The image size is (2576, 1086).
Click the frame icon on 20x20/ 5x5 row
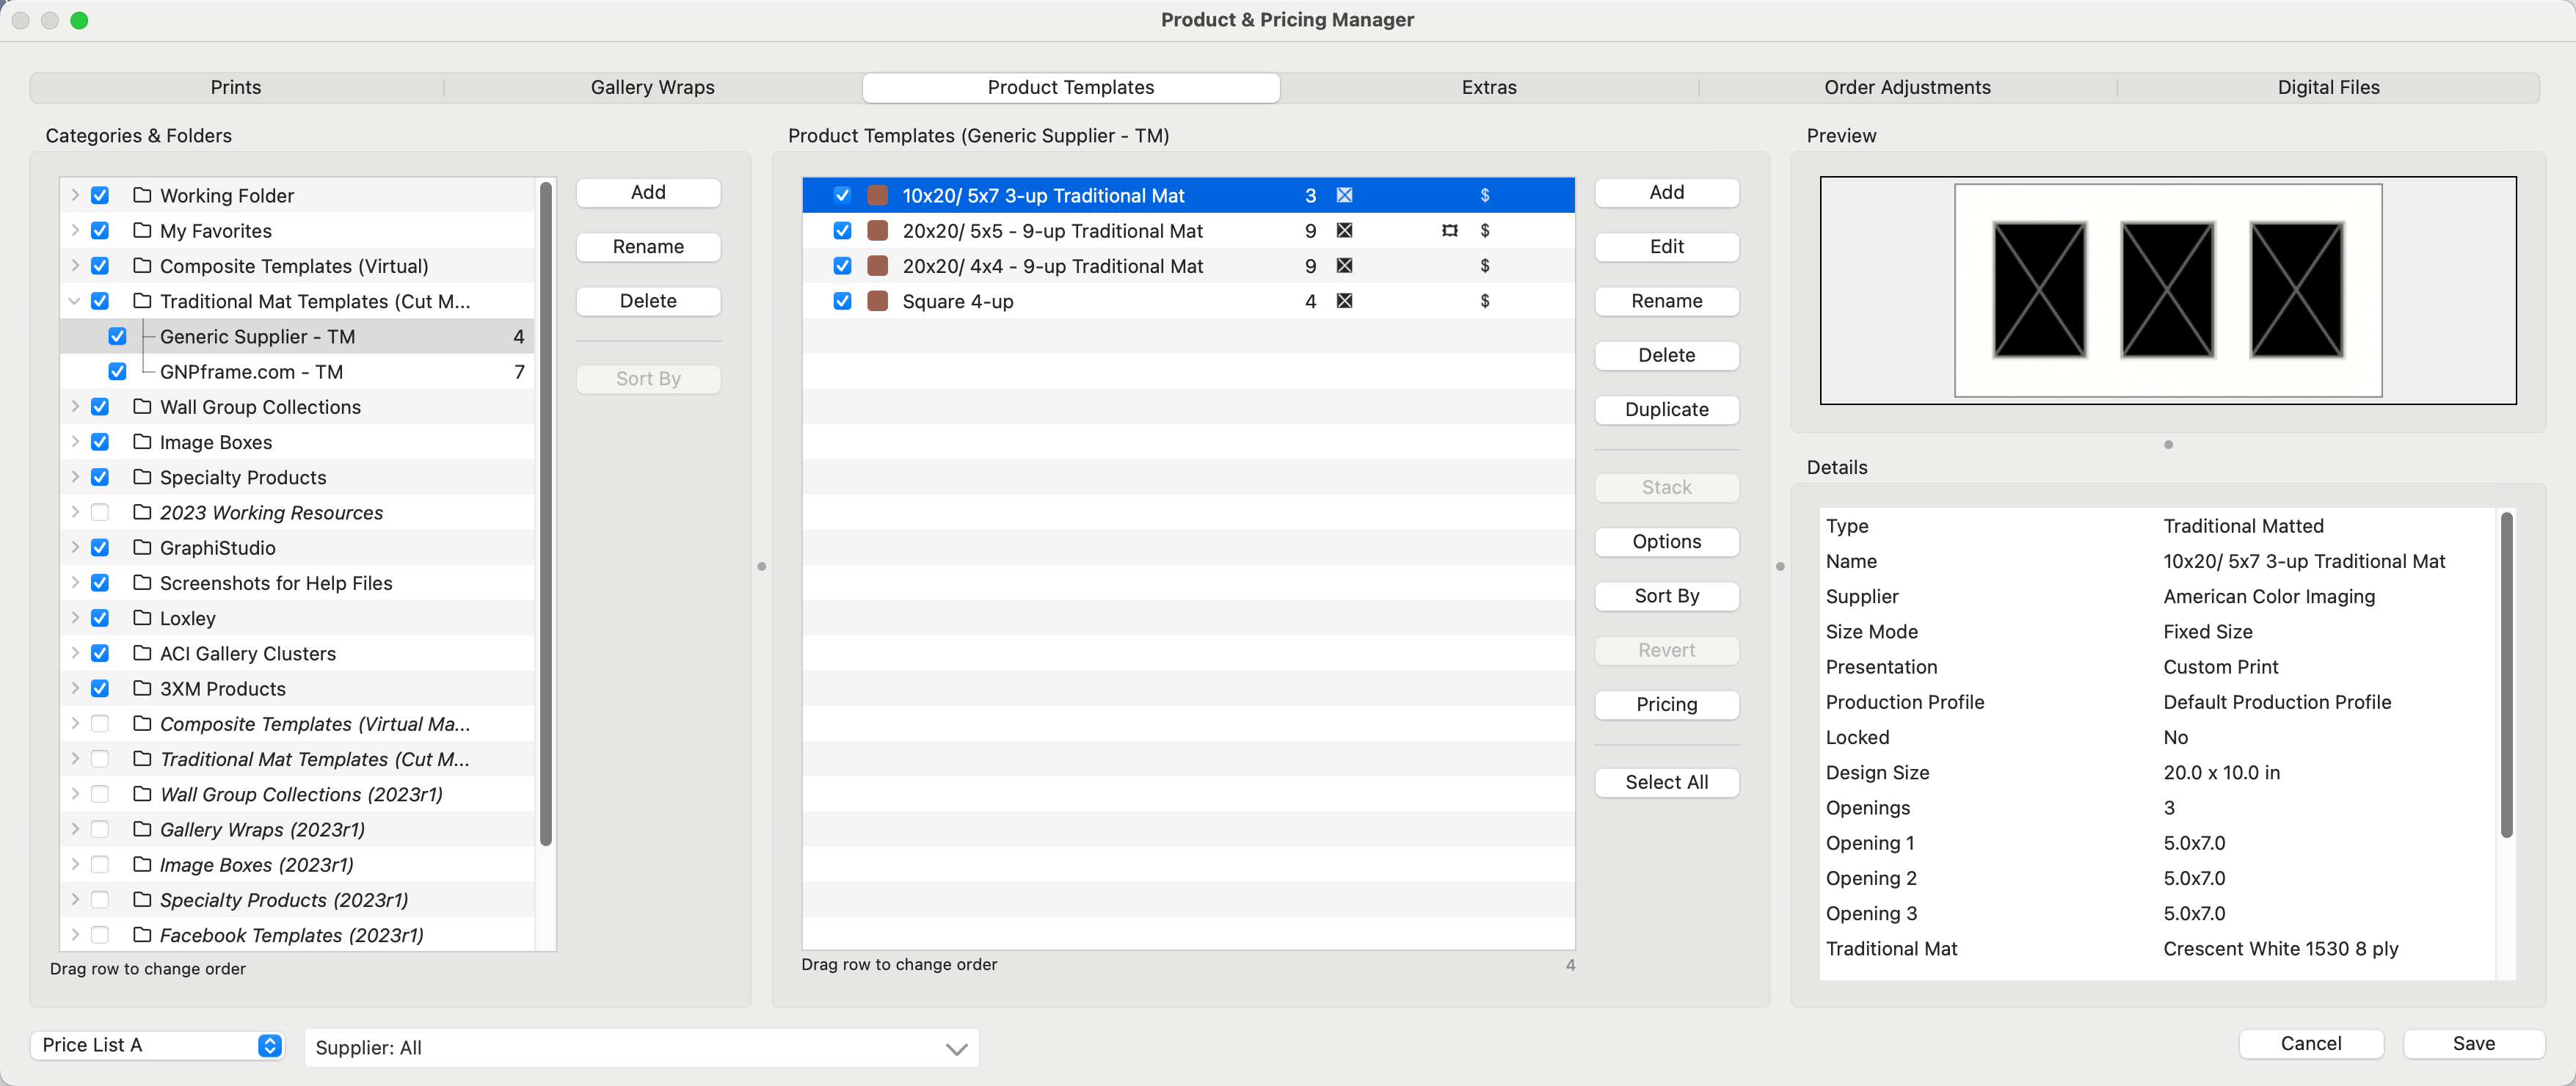(x=1449, y=231)
